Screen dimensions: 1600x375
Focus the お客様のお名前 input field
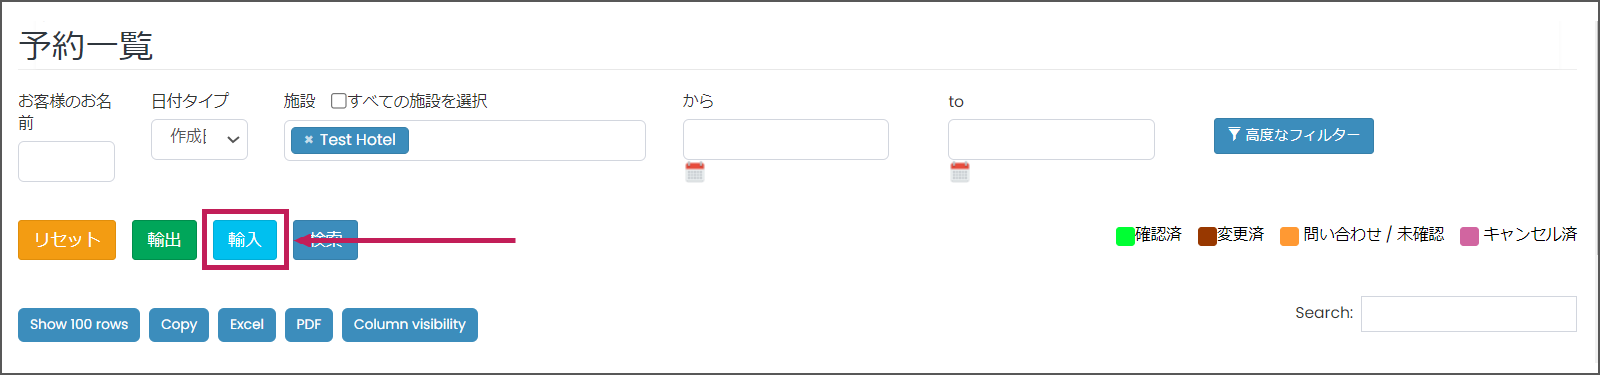pyautogui.click(x=66, y=161)
